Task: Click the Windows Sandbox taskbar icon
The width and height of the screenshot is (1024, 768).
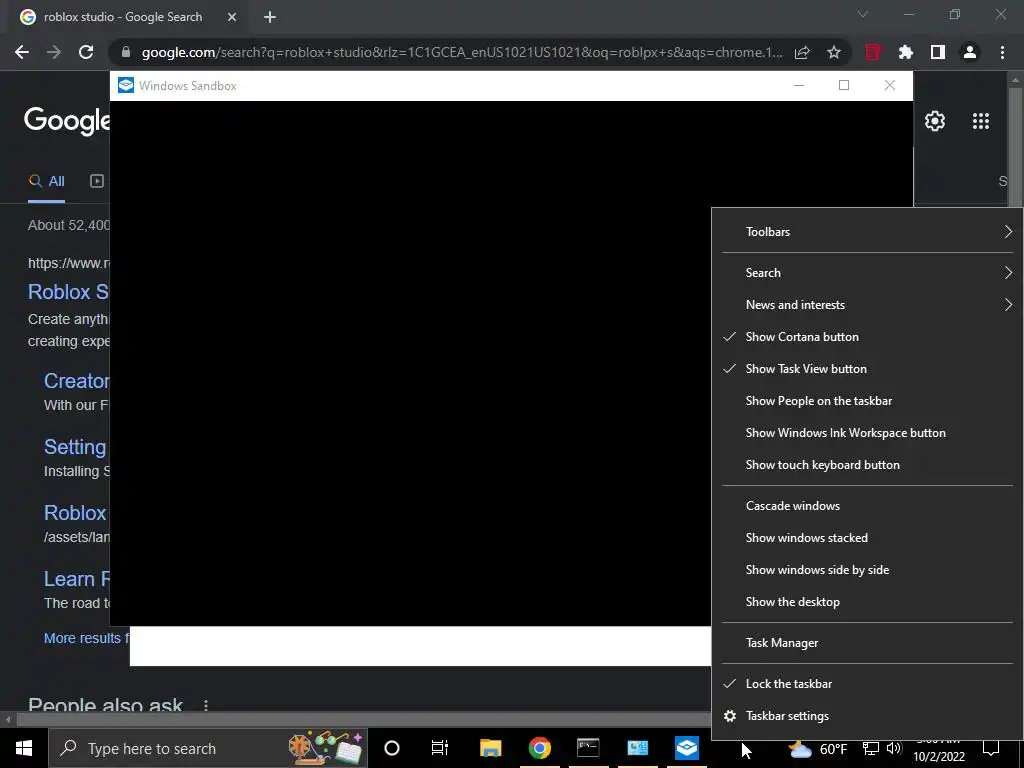Action: (687, 748)
